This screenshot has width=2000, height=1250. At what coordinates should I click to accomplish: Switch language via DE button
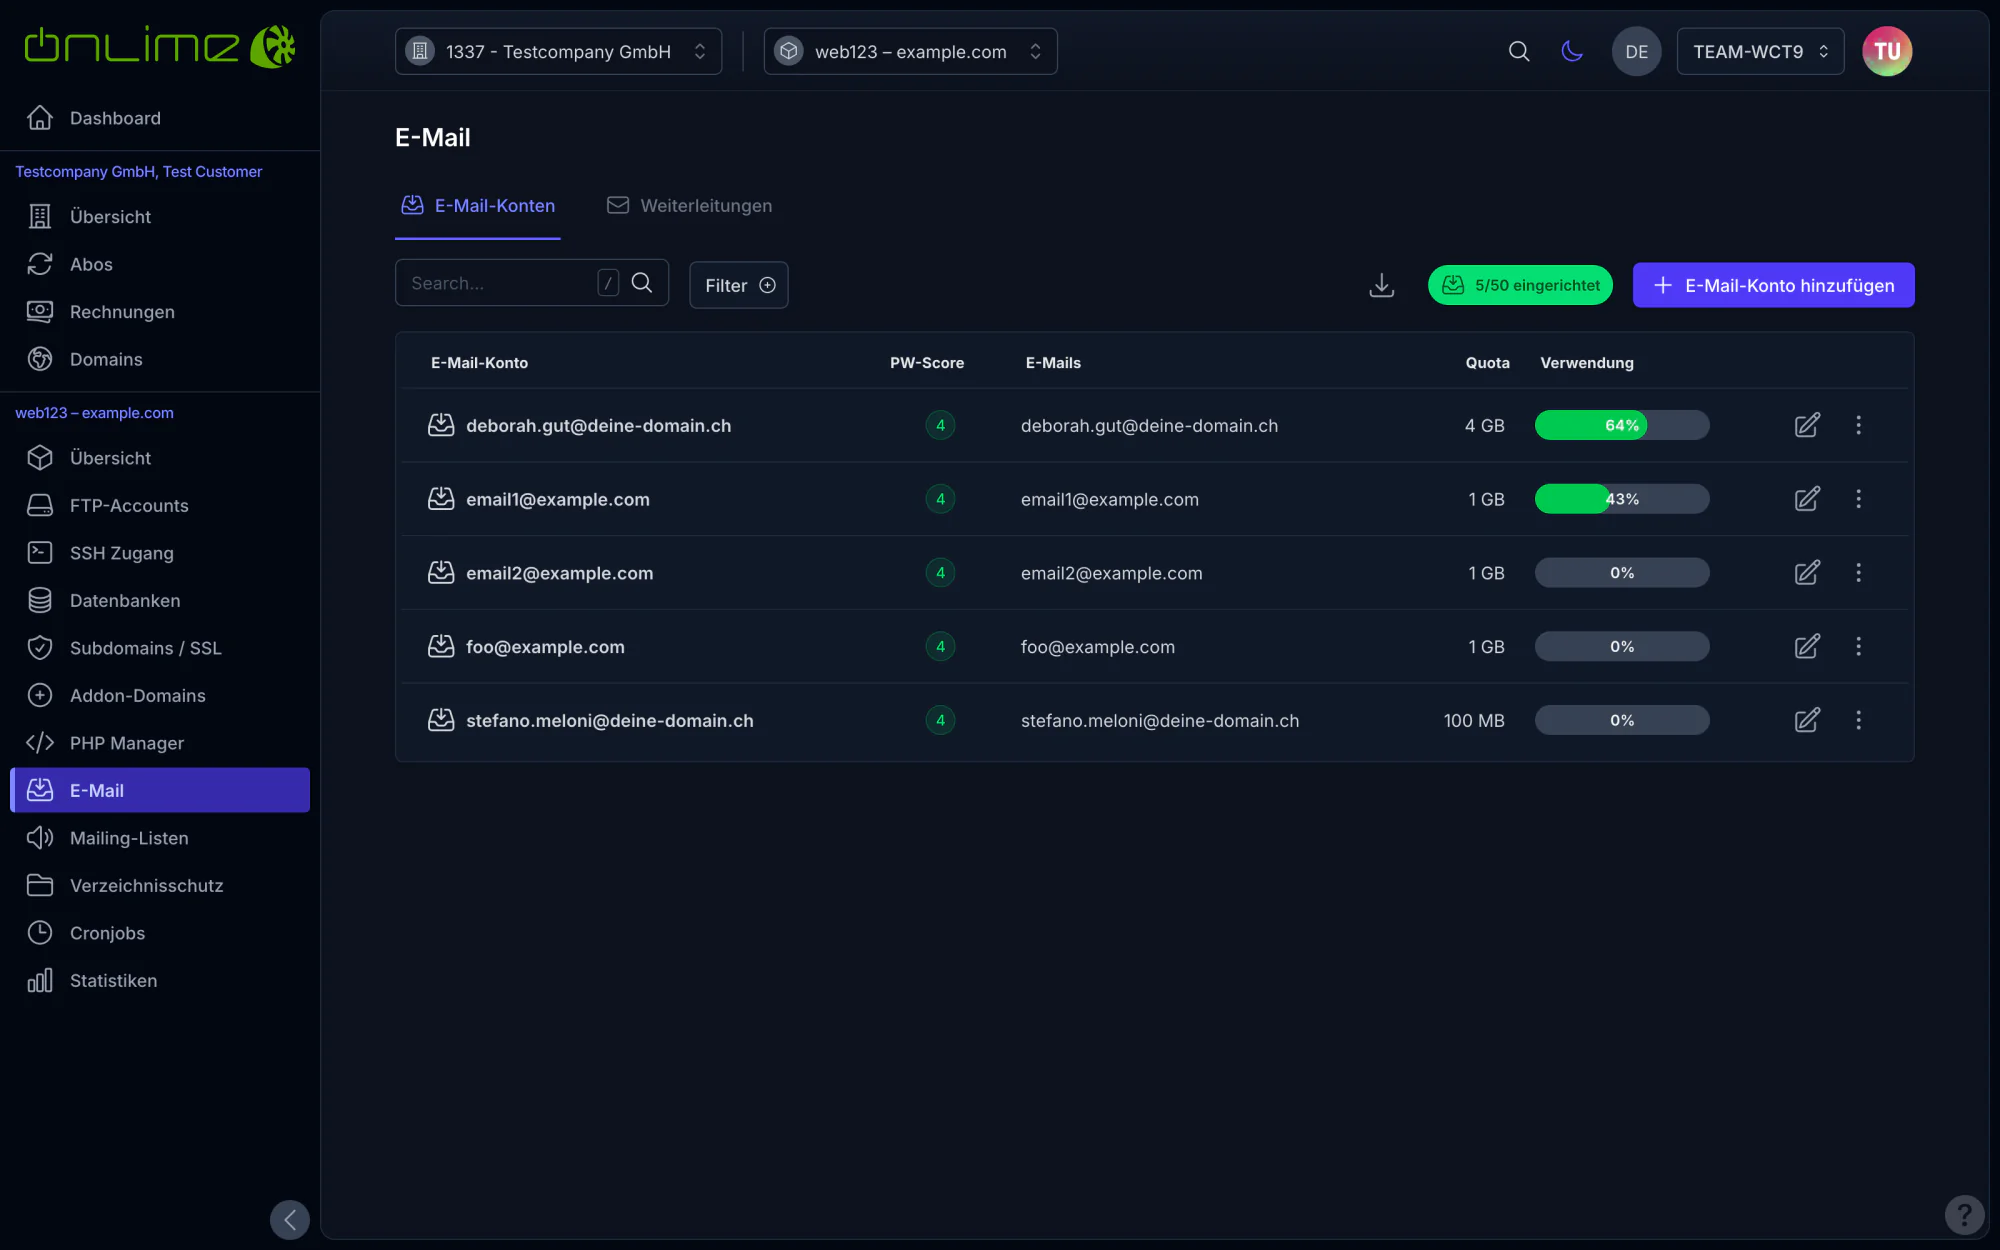tap(1636, 51)
